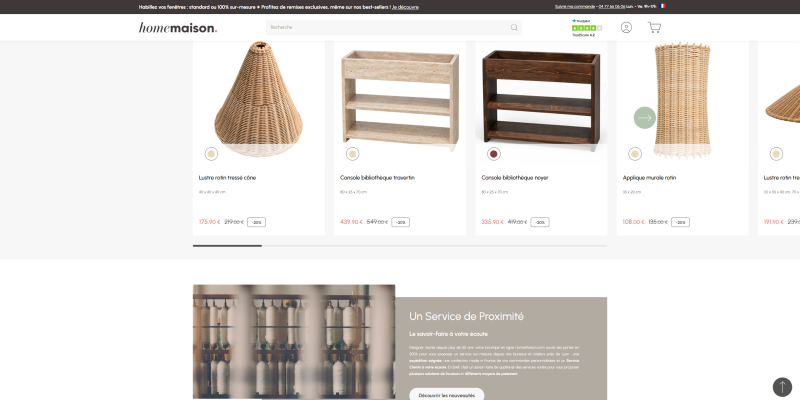
Task: Open 'Console bibliothèque noyer' product title
Action: click(x=515, y=178)
